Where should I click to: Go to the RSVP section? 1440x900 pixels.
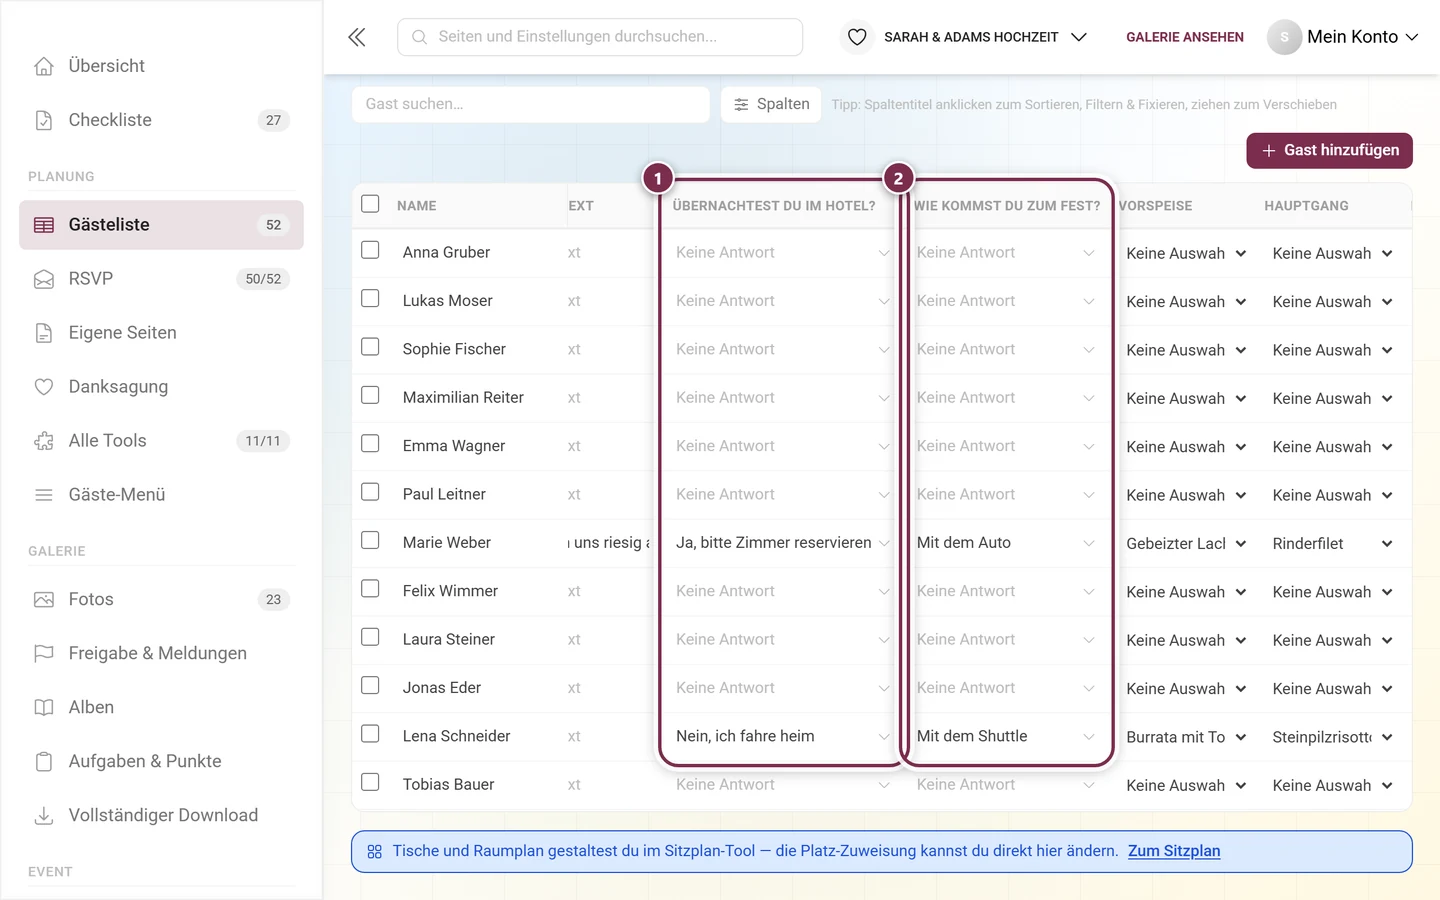point(161,279)
